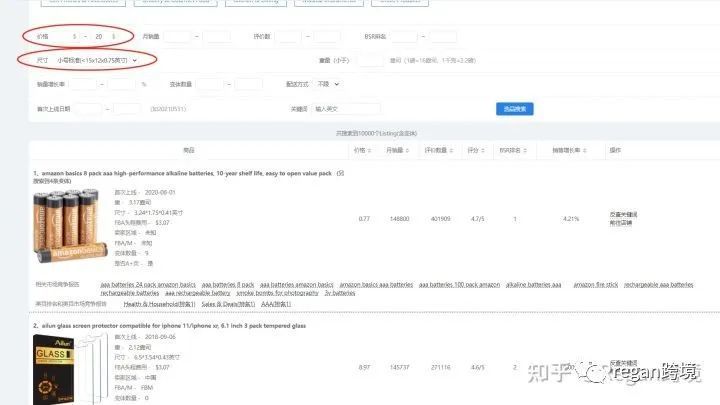The height and width of the screenshot is (405, 720).
Task: Open the AAA category rank link
Action: (x=276, y=304)
